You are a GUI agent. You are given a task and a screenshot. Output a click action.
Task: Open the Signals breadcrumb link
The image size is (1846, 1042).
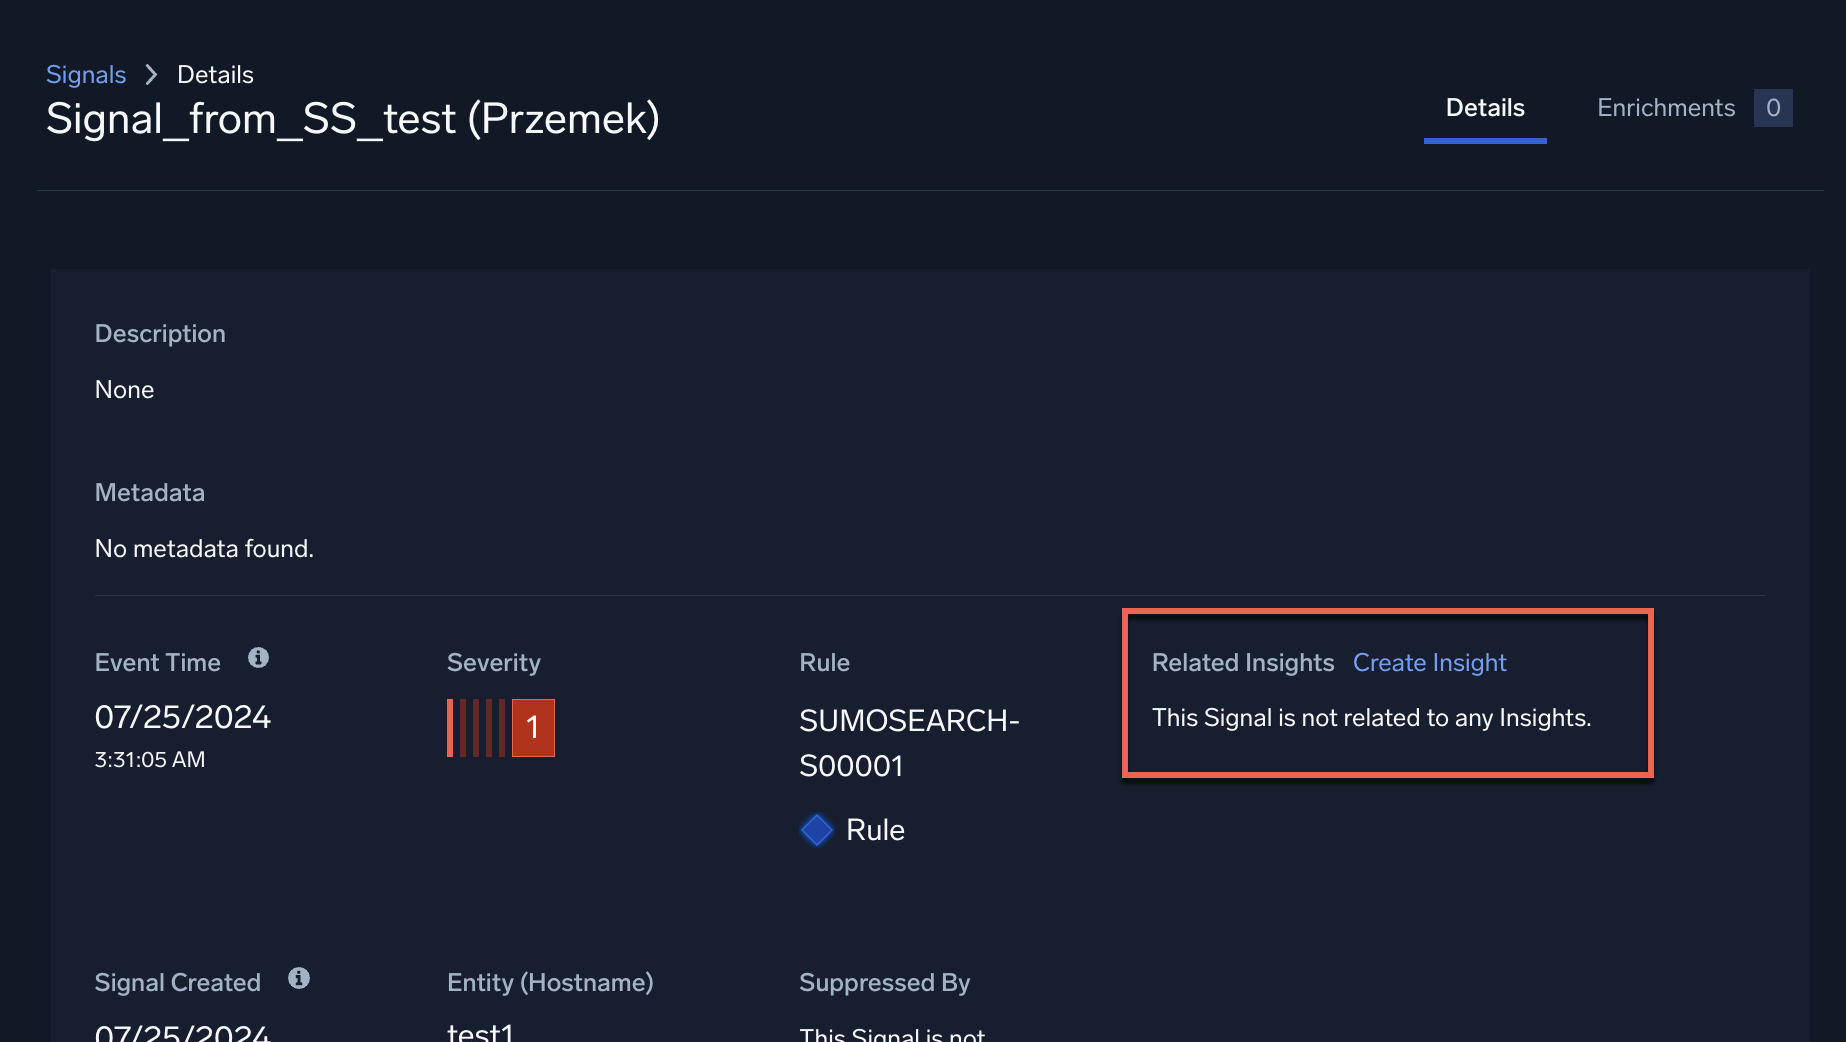pos(86,74)
